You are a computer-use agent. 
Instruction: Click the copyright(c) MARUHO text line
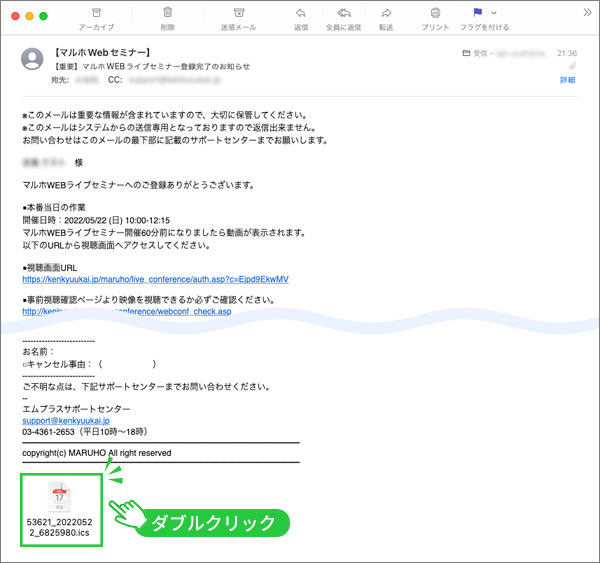(x=97, y=453)
